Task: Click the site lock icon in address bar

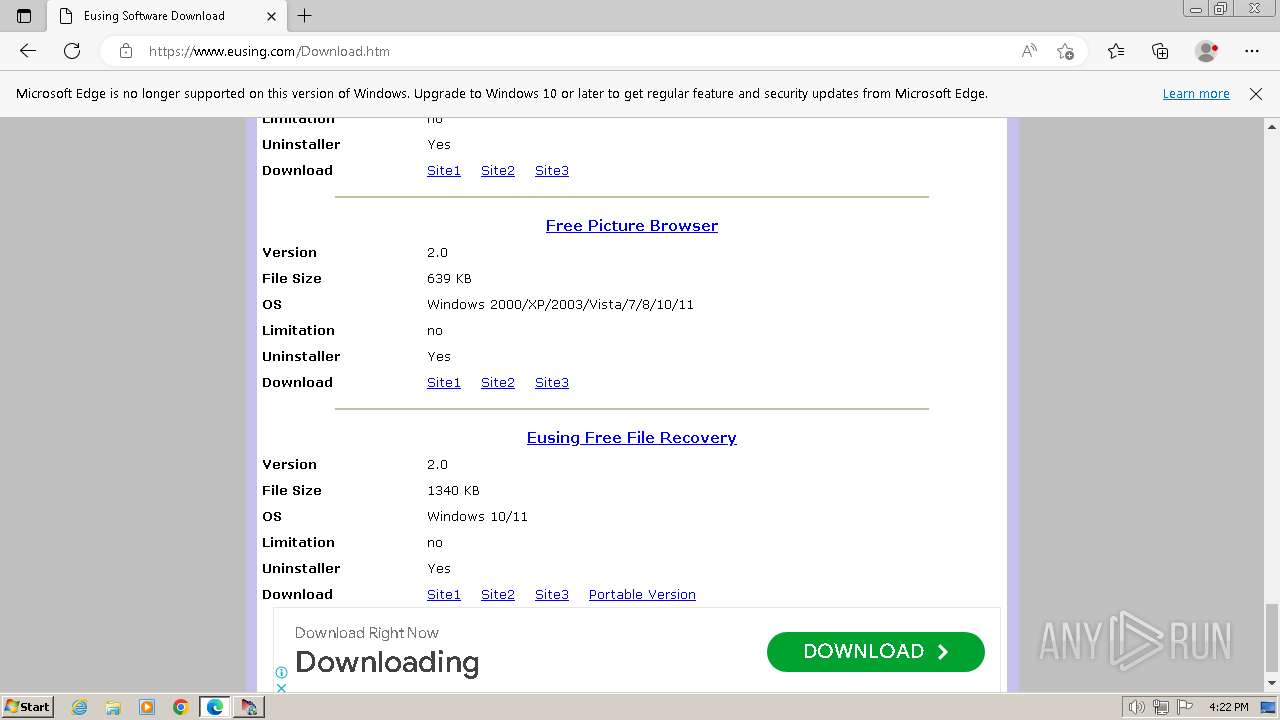Action: coord(126,51)
